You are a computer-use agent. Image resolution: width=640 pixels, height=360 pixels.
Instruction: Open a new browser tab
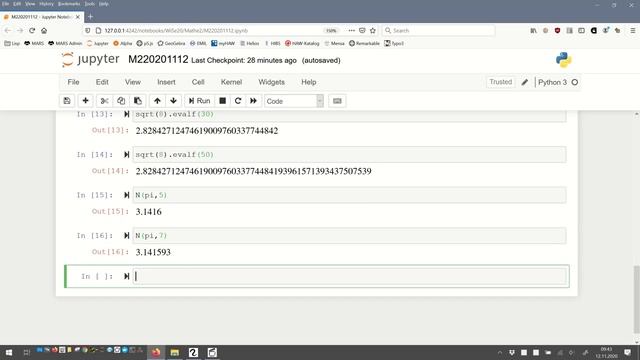coord(91,17)
